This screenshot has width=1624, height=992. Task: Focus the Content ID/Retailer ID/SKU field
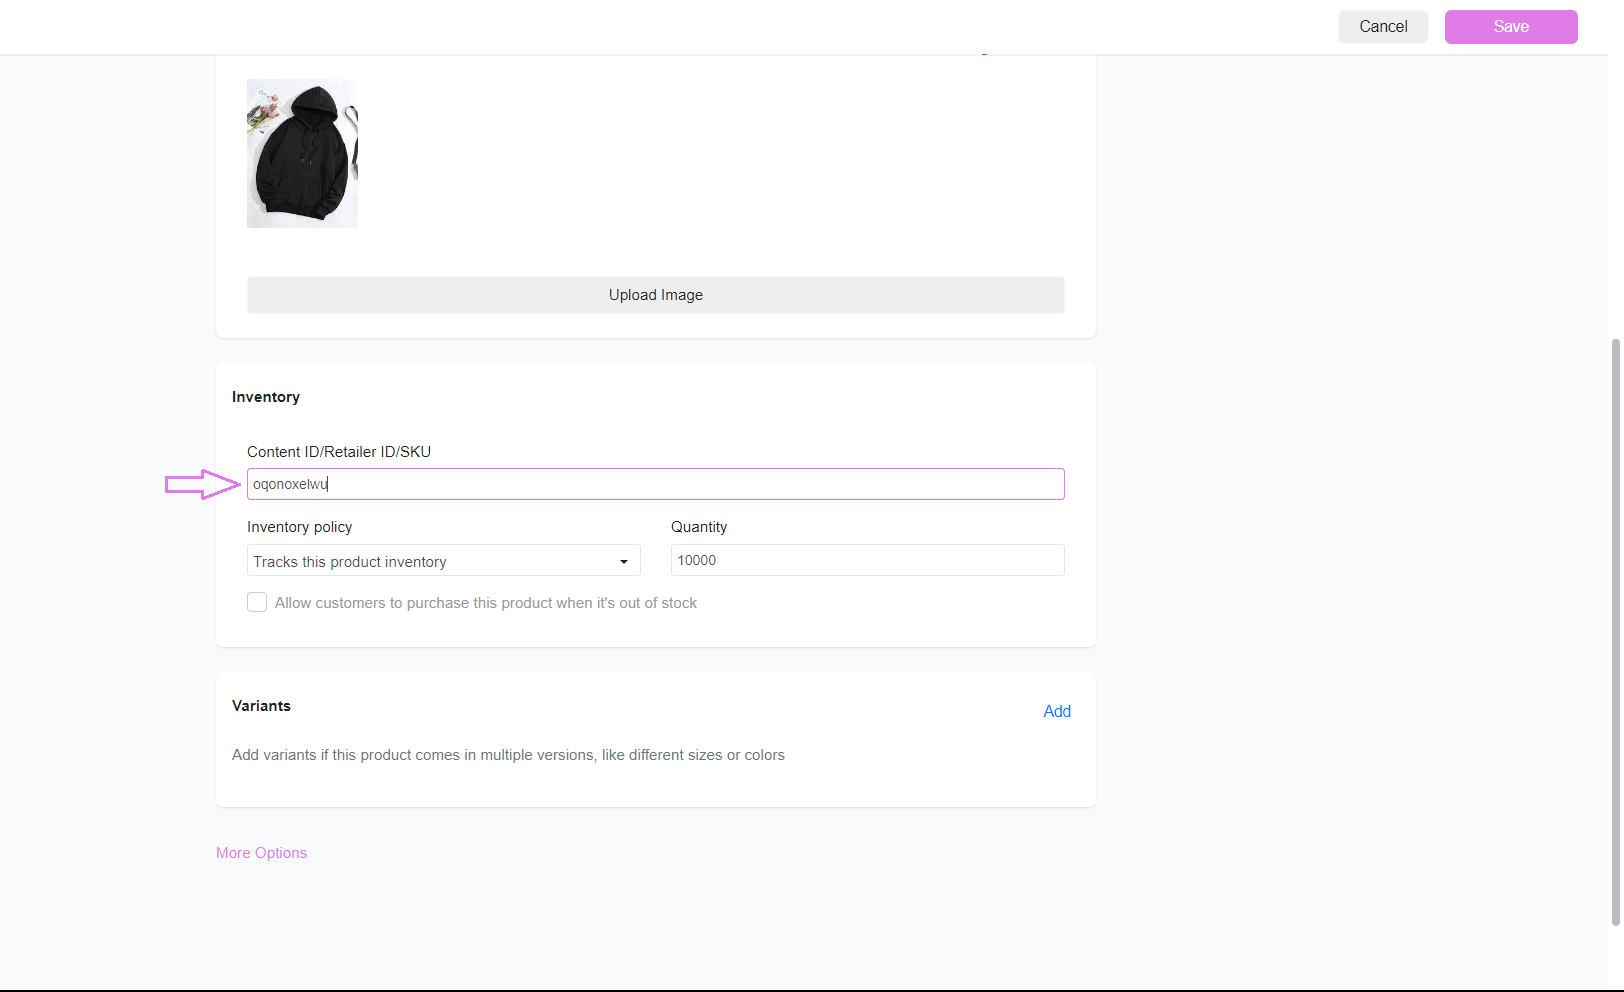[x=656, y=484]
